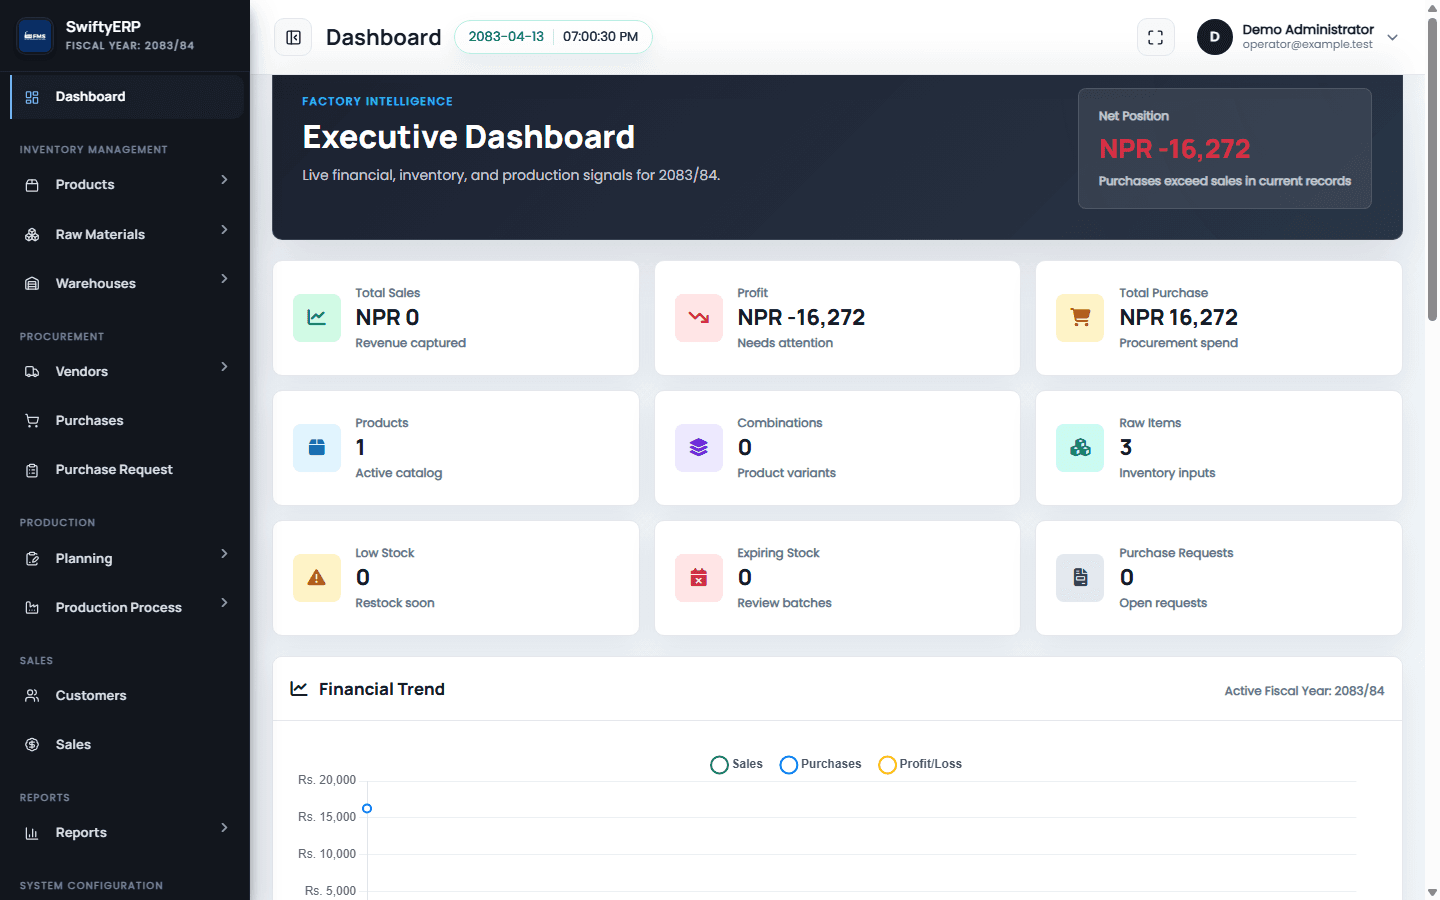Click the page vertical scrollbar thumb
This screenshot has height=900, width=1440.
[x=1432, y=168]
